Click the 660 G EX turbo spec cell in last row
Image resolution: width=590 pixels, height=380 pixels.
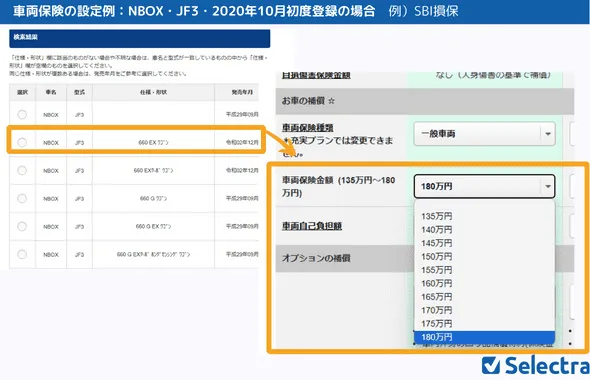click(x=154, y=254)
